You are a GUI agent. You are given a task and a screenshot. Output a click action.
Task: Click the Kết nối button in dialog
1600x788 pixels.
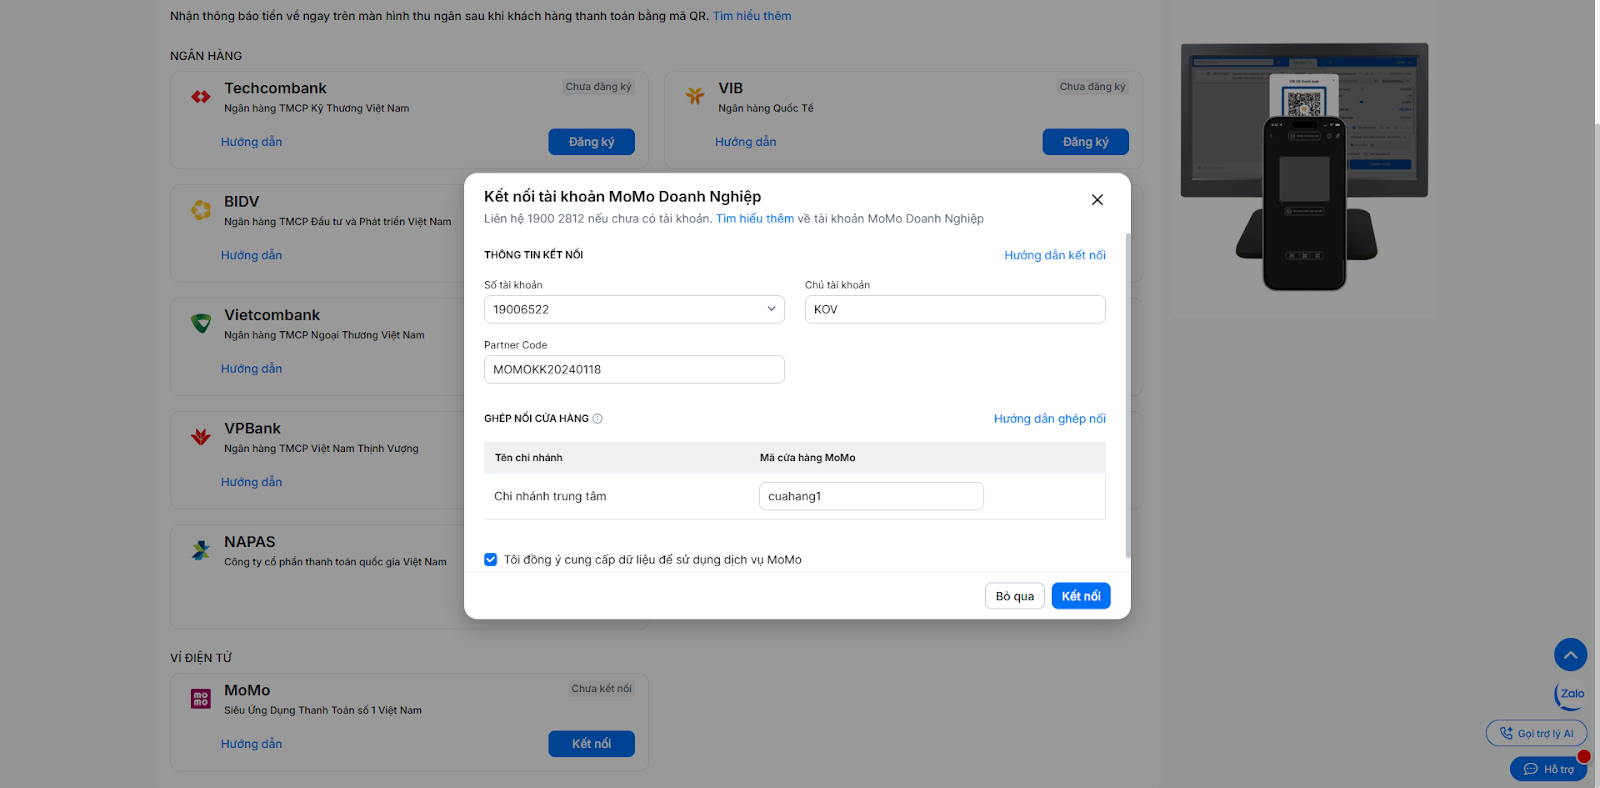tap(1080, 596)
